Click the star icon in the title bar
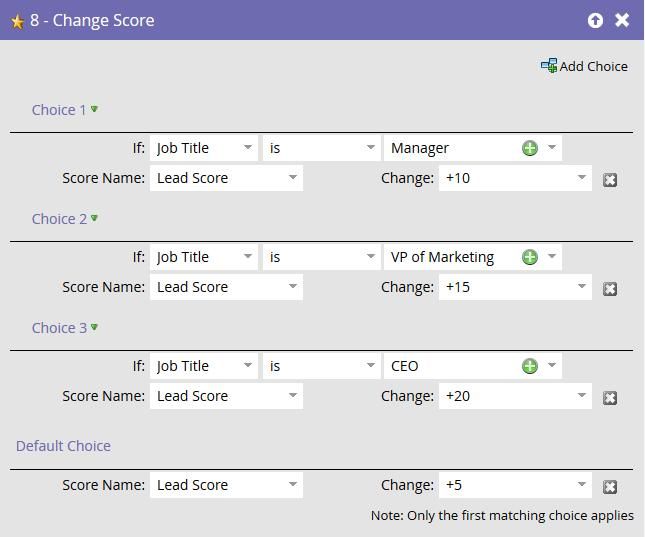The image size is (645, 537). (17, 21)
